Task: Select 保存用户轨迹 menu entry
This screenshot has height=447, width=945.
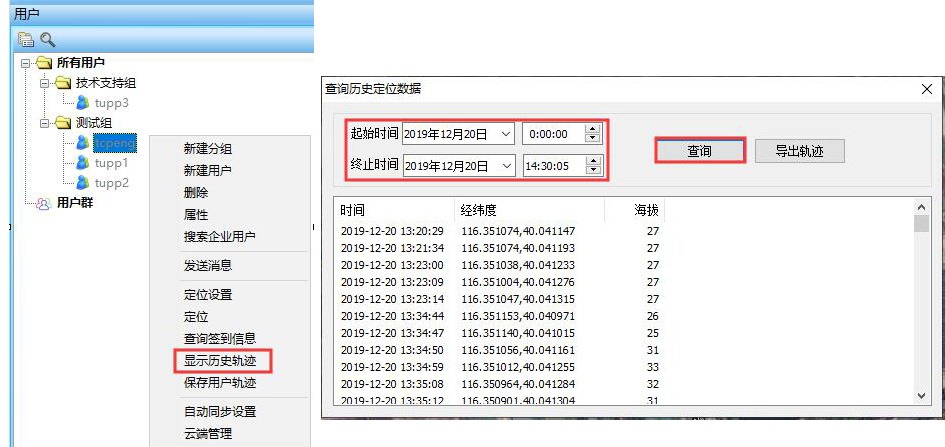Action: point(219,382)
